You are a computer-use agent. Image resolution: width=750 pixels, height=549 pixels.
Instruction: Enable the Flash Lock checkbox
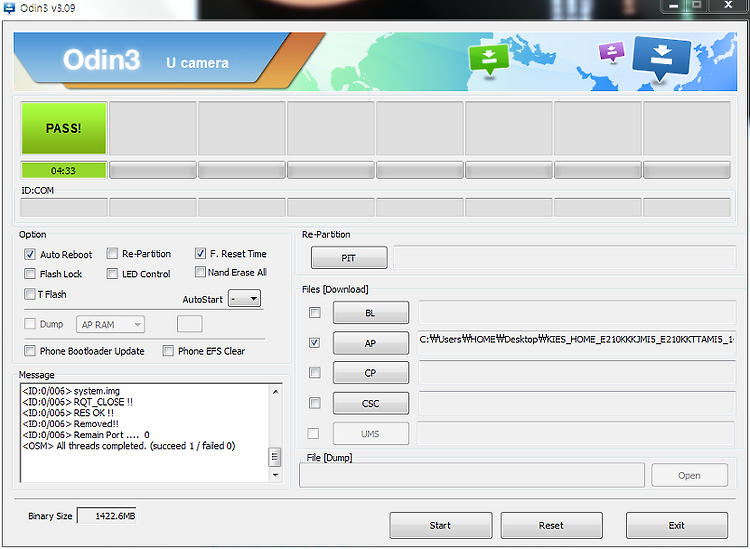pos(30,274)
